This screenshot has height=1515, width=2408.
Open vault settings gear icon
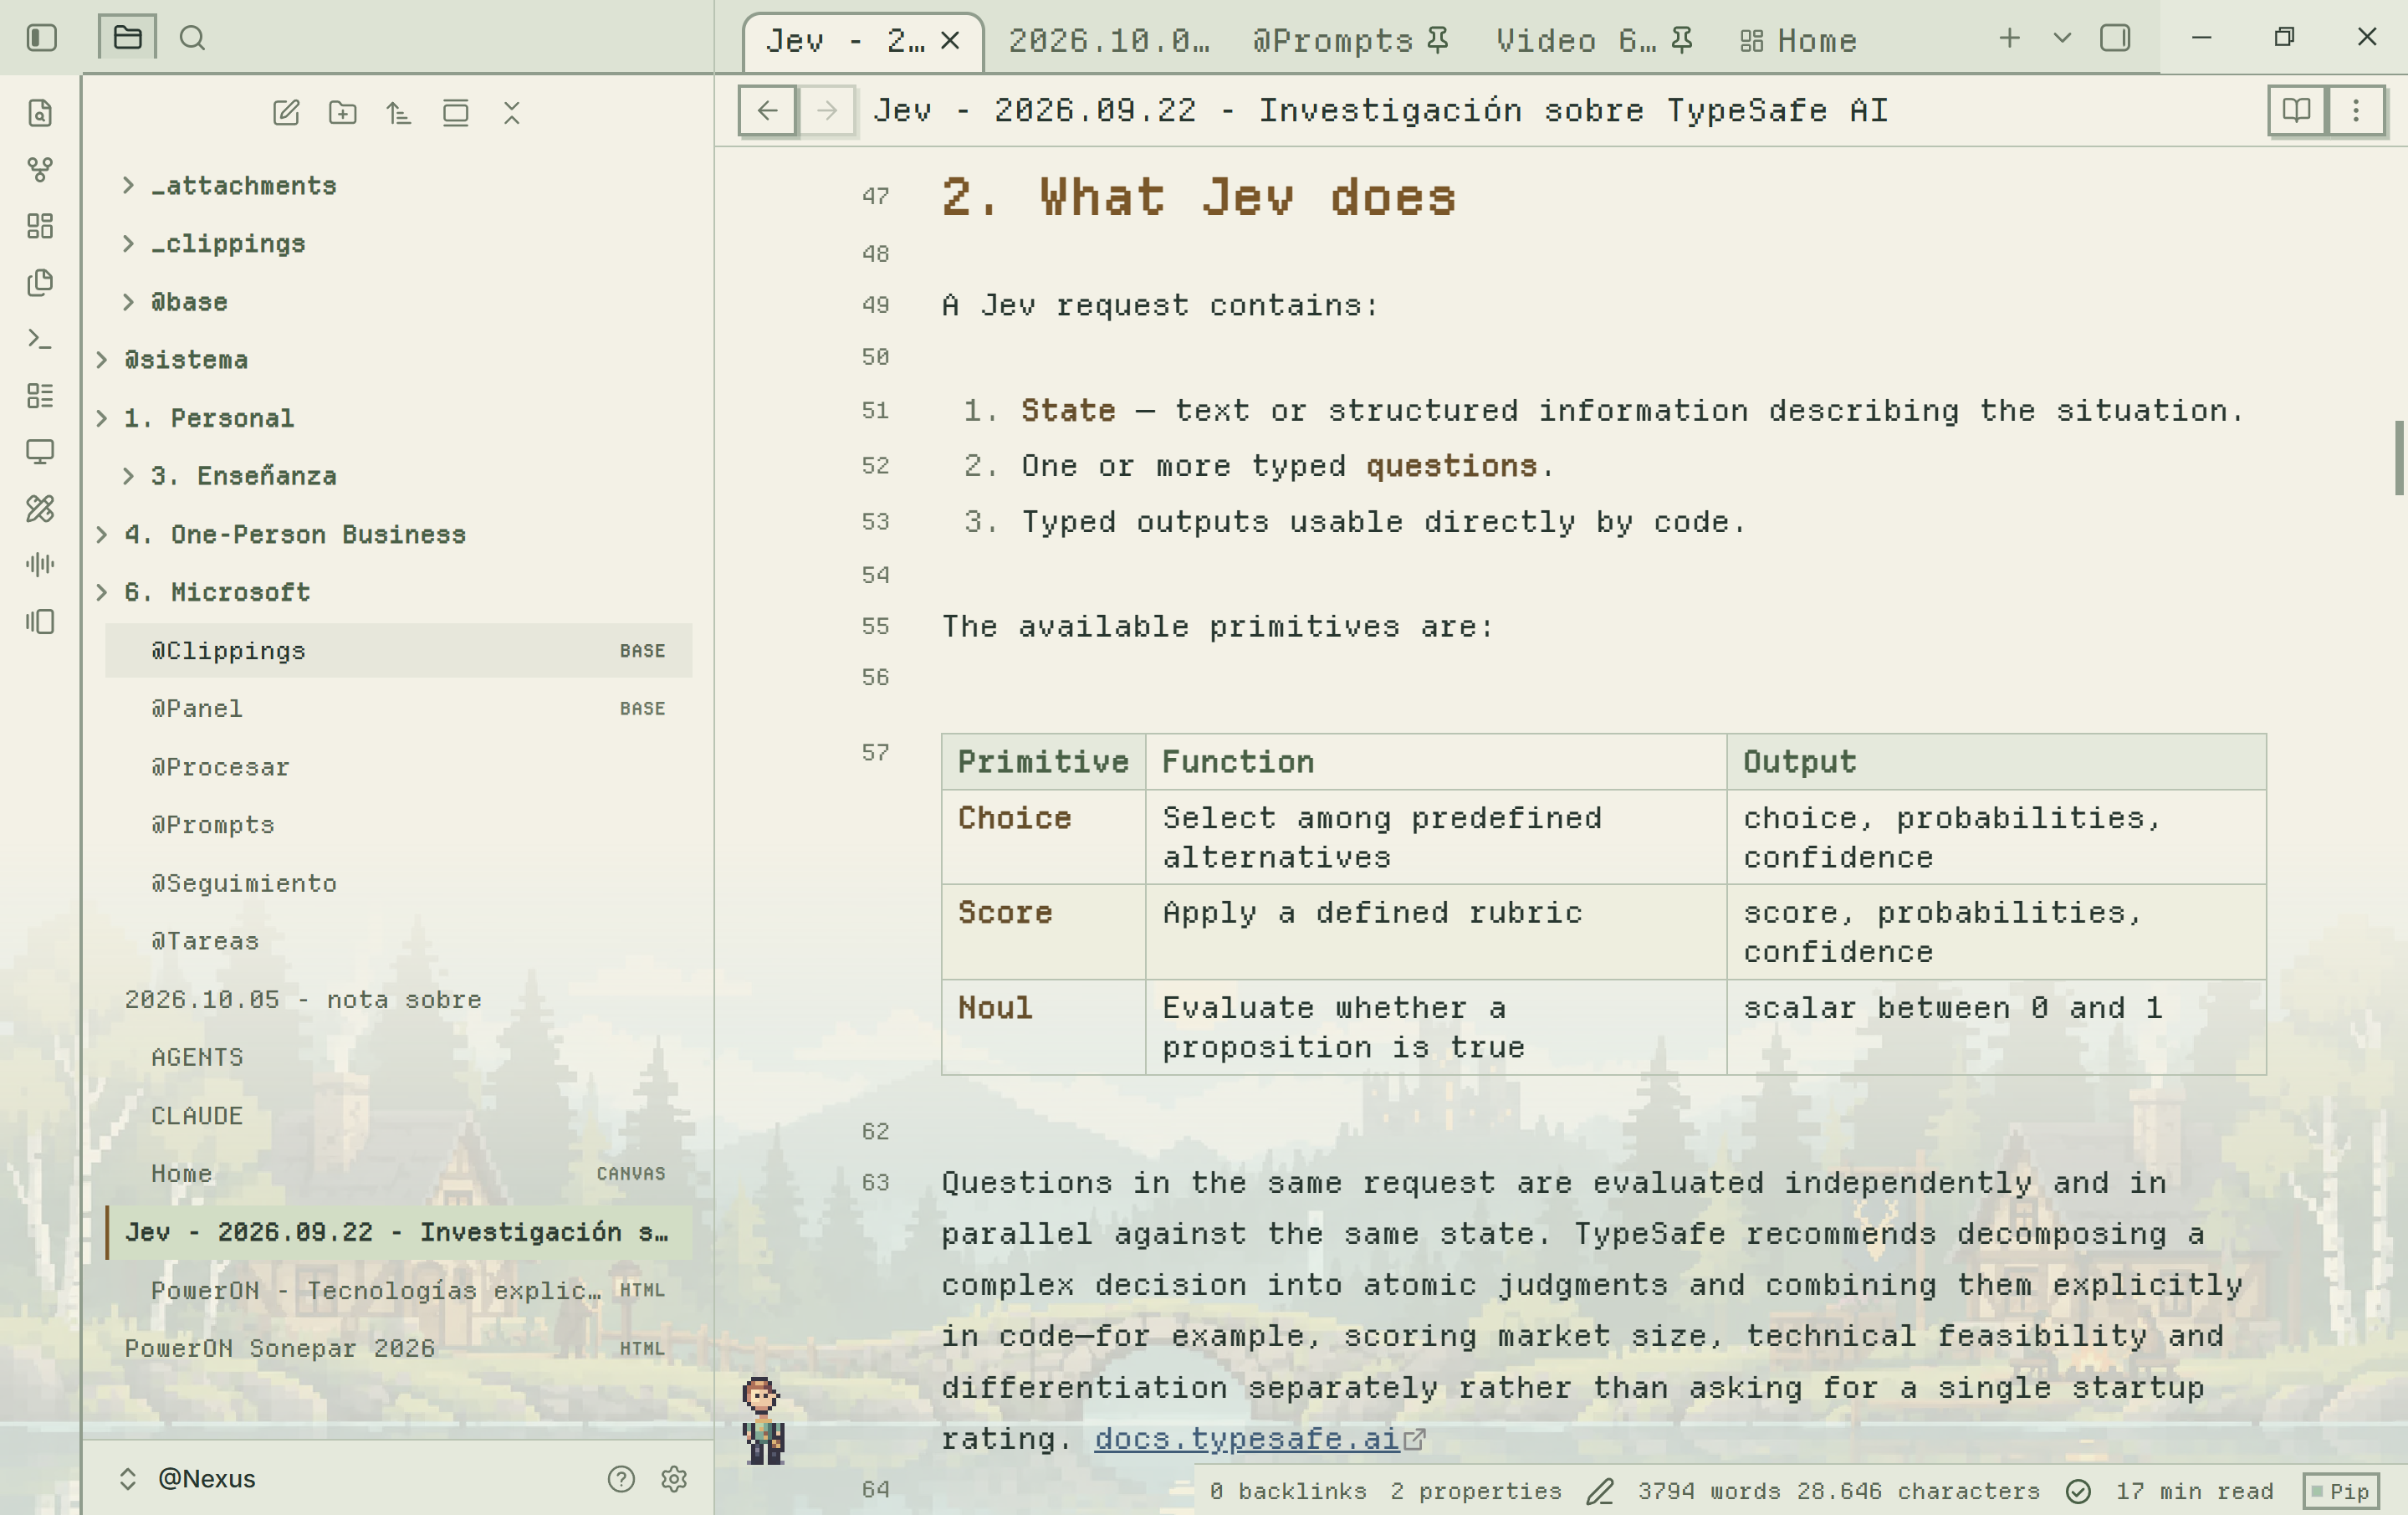point(674,1478)
